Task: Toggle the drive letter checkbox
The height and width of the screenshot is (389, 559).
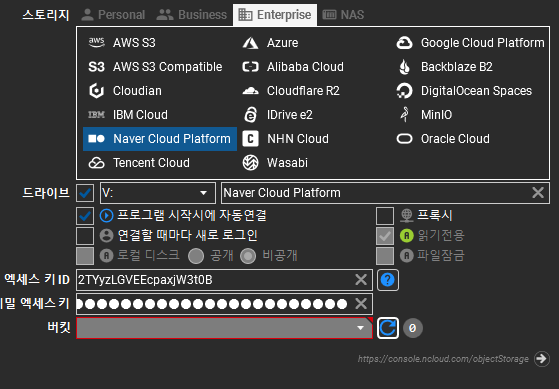Action: click(x=85, y=193)
